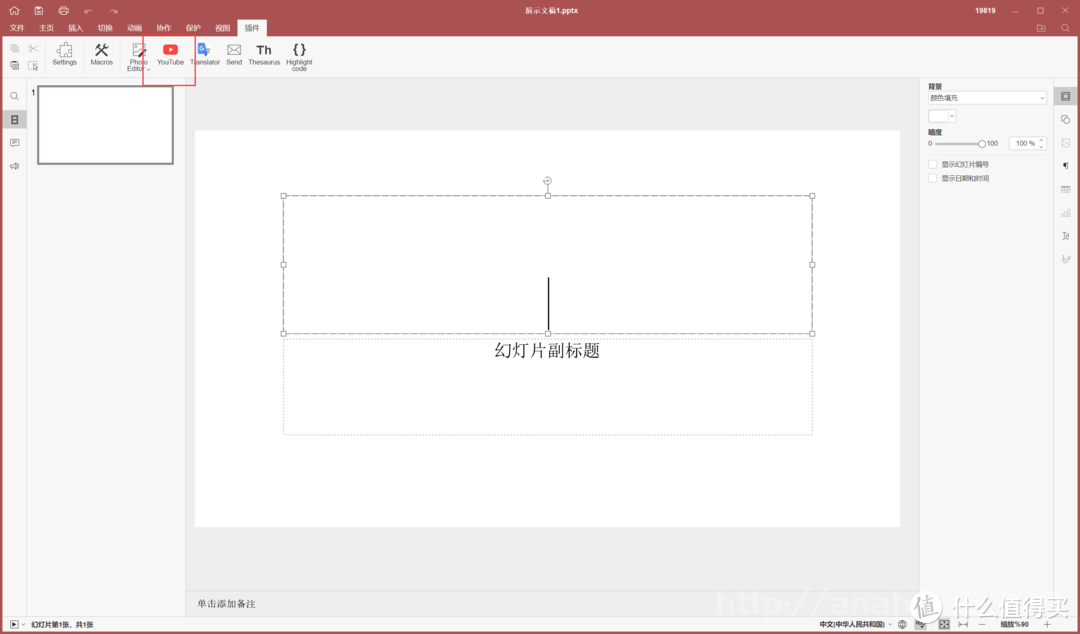Open shape settings in right sidebar

click(1066, 120)
